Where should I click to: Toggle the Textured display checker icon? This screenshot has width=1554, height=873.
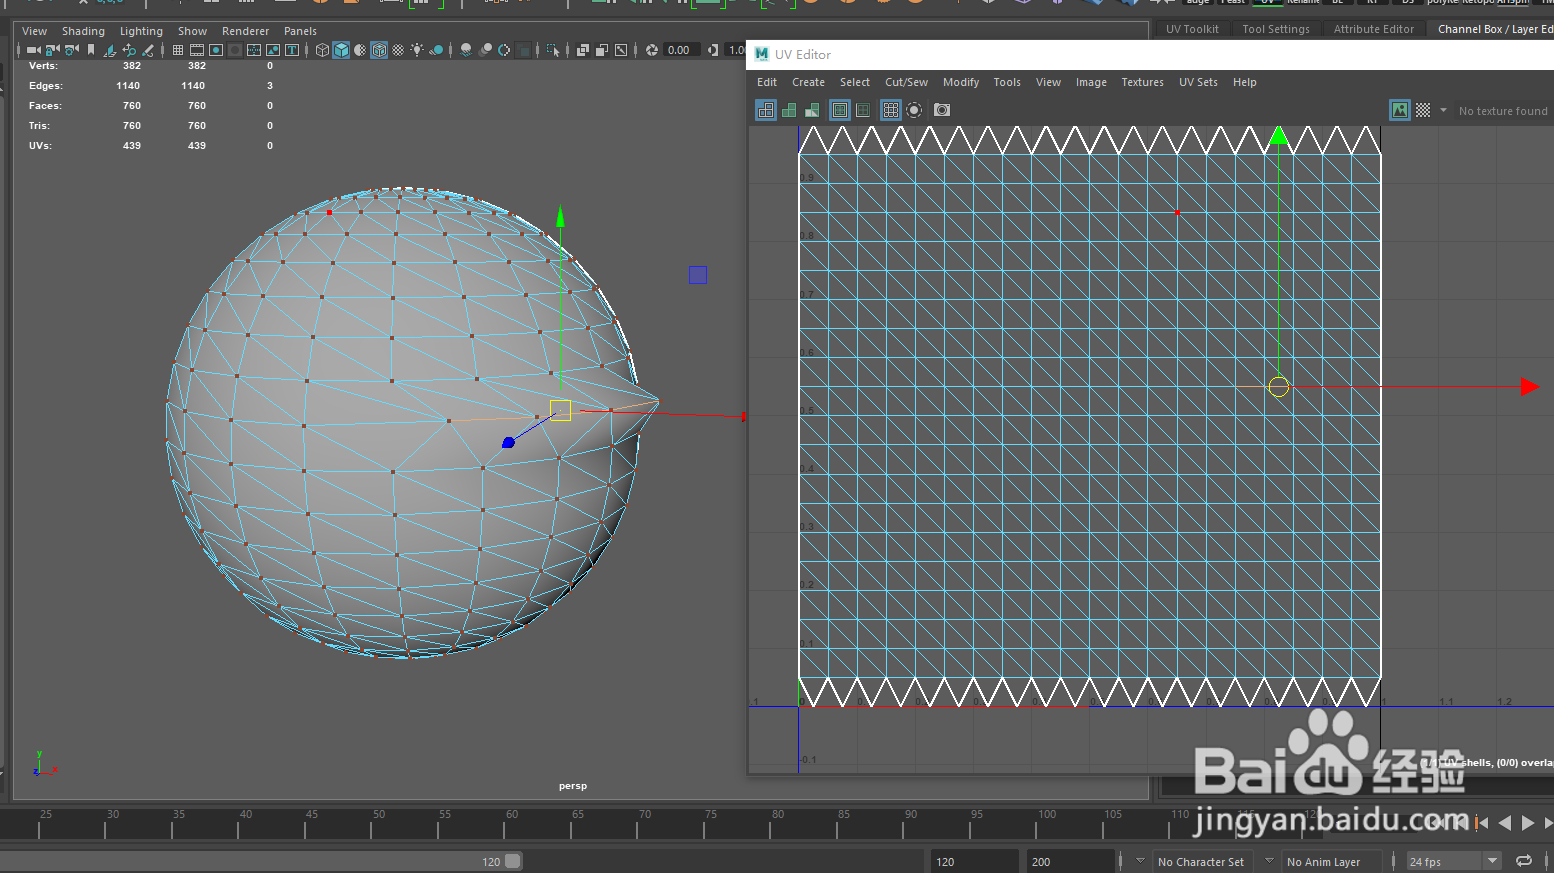coord(398,50)
